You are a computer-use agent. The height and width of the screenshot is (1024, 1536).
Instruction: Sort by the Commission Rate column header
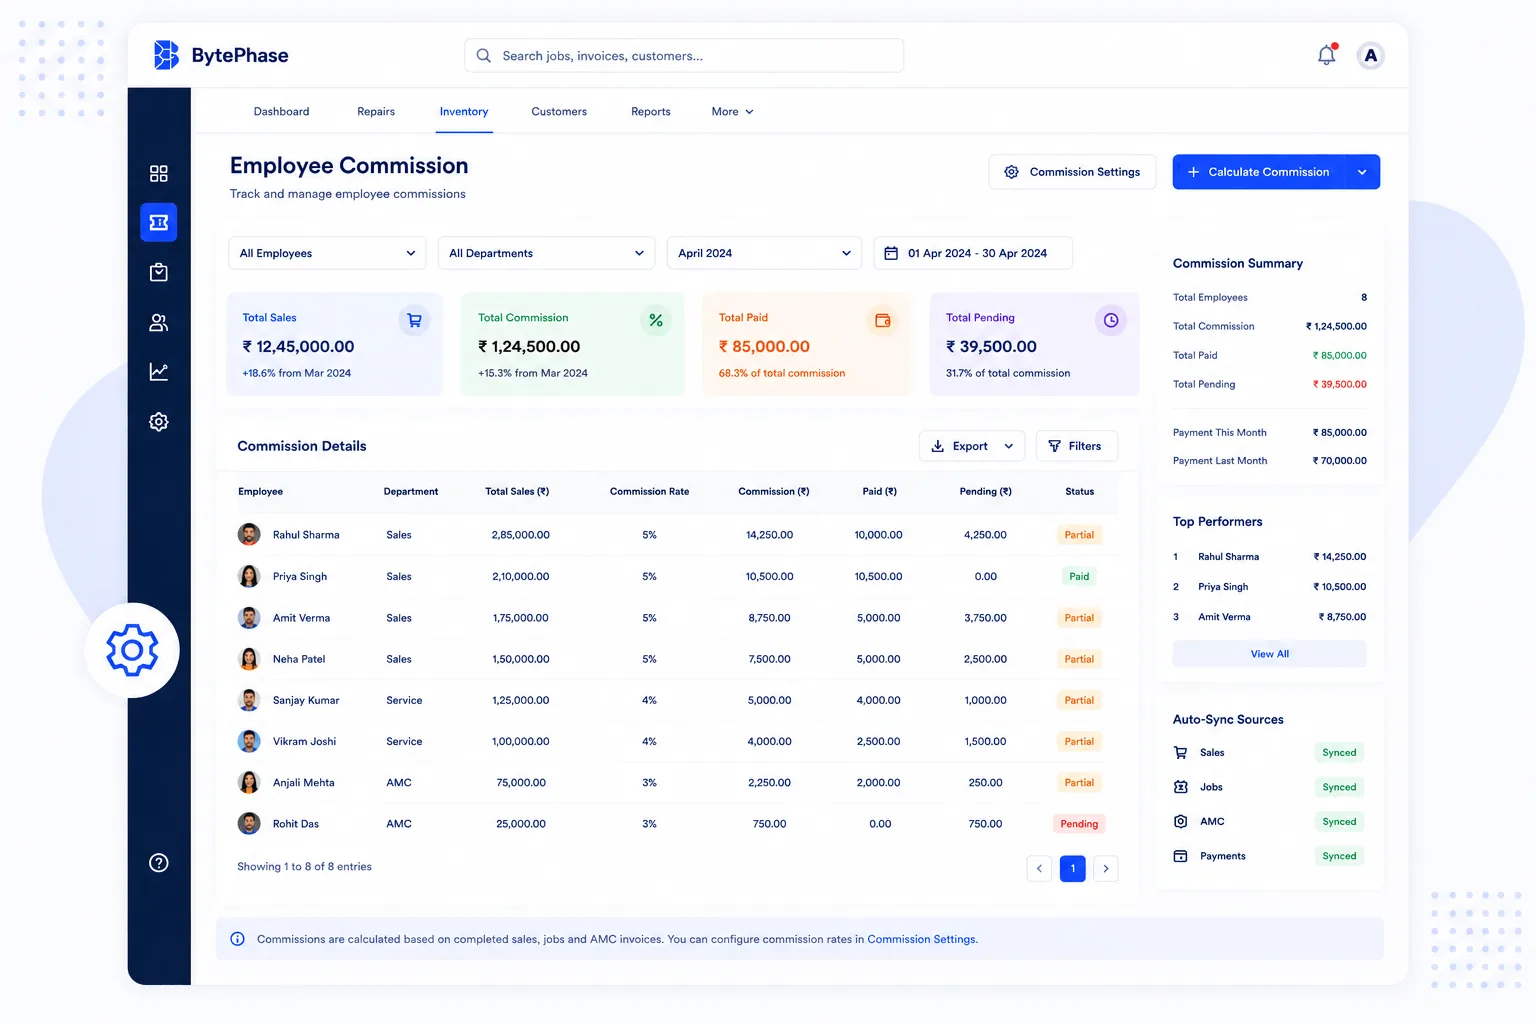coord(649,492)
